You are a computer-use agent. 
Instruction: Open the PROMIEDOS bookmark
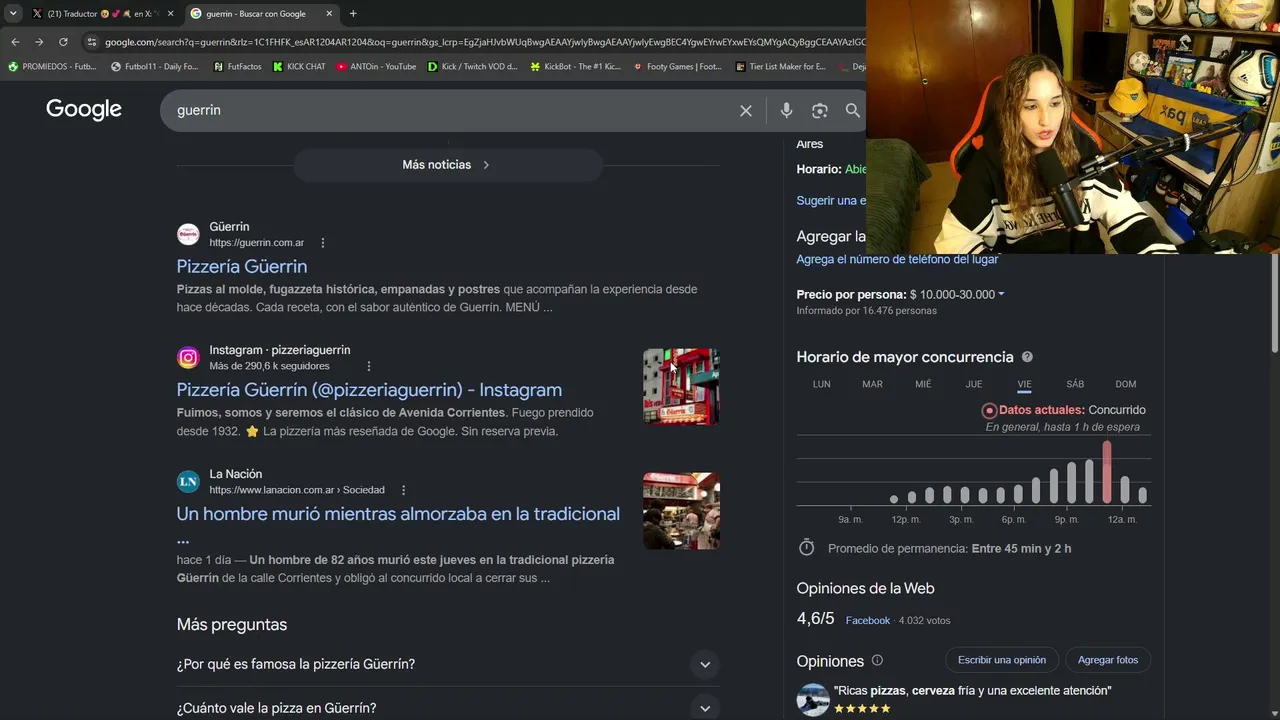coord(52,67)
